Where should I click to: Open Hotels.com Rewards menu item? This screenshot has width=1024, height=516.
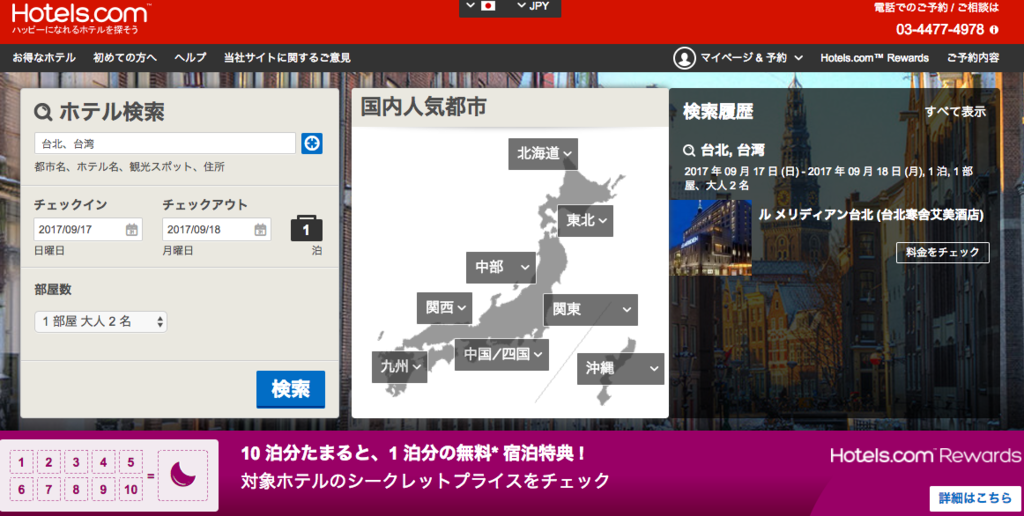coord(874,58)
